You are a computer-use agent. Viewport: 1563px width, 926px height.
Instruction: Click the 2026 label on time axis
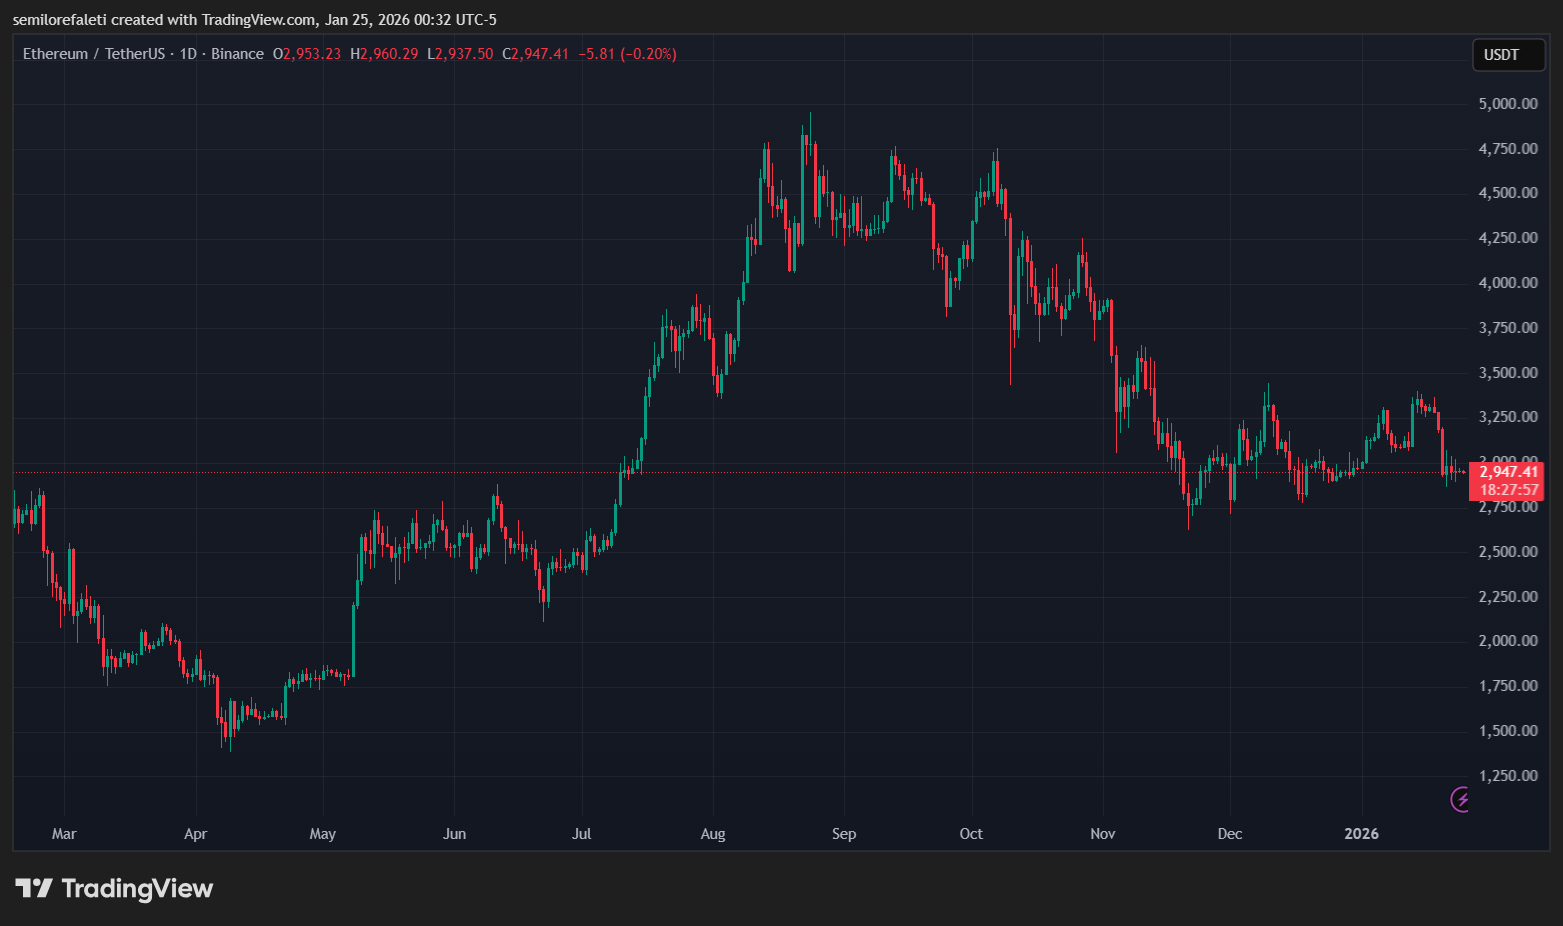click(1361, 833)
